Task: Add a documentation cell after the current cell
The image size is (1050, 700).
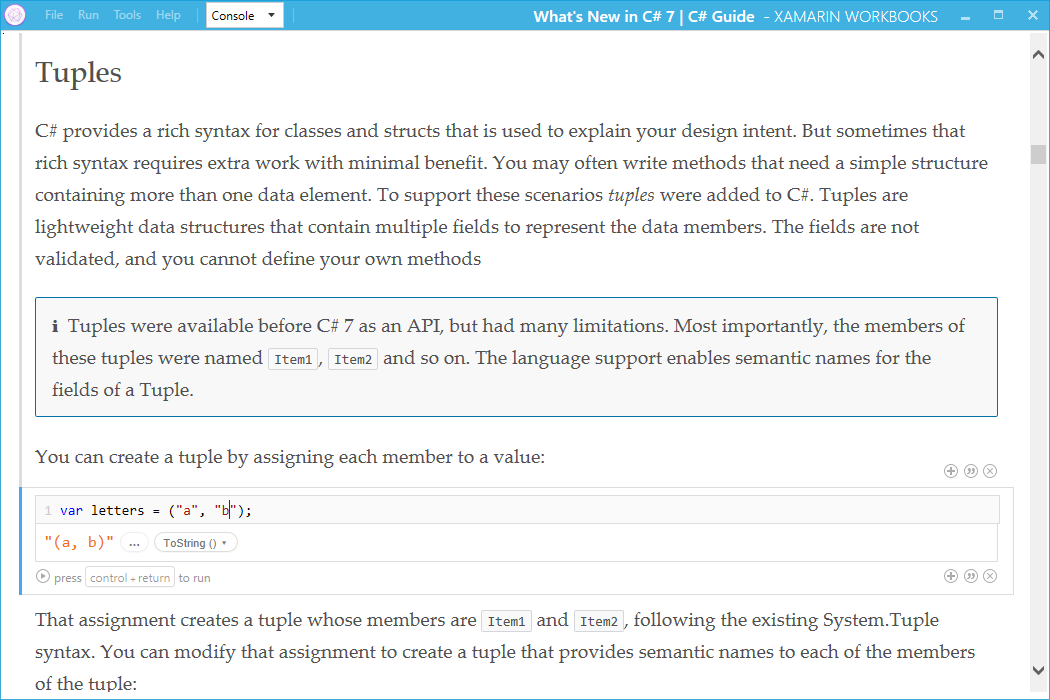Action: tap(970, 576)
